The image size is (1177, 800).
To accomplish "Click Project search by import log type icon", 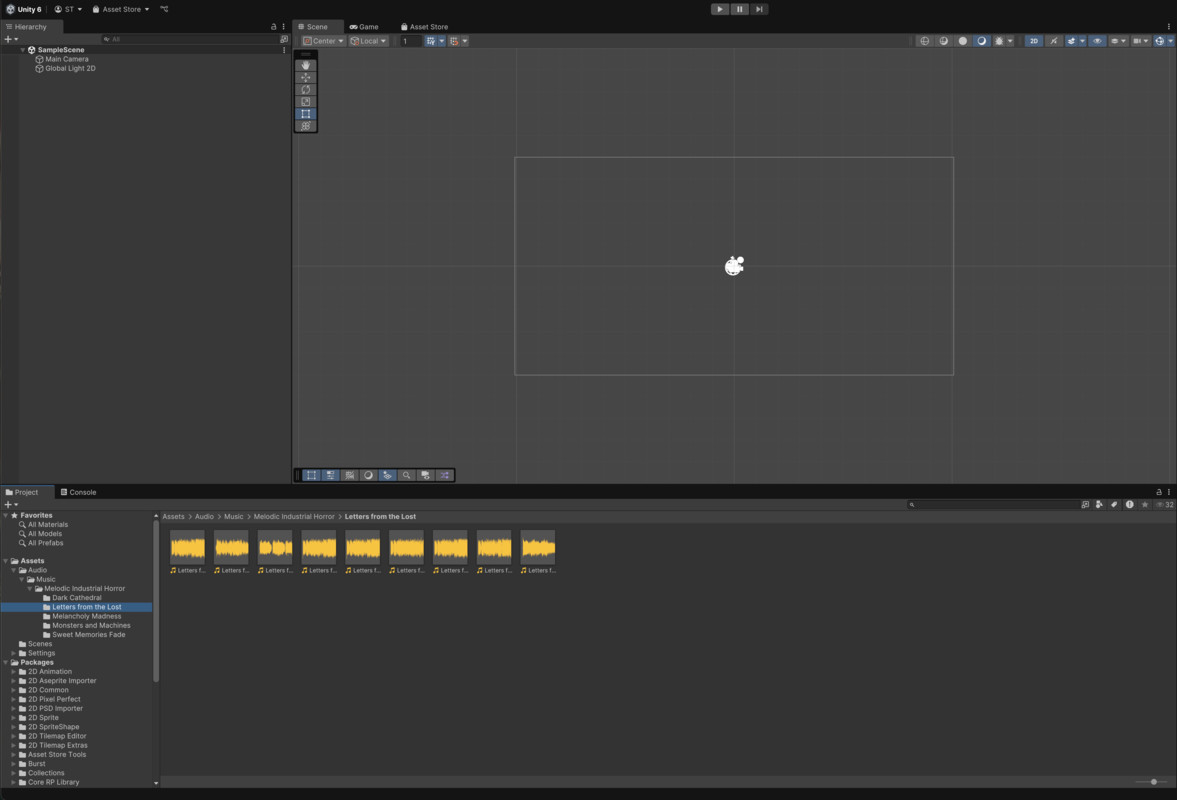I will pos(1129,504).
